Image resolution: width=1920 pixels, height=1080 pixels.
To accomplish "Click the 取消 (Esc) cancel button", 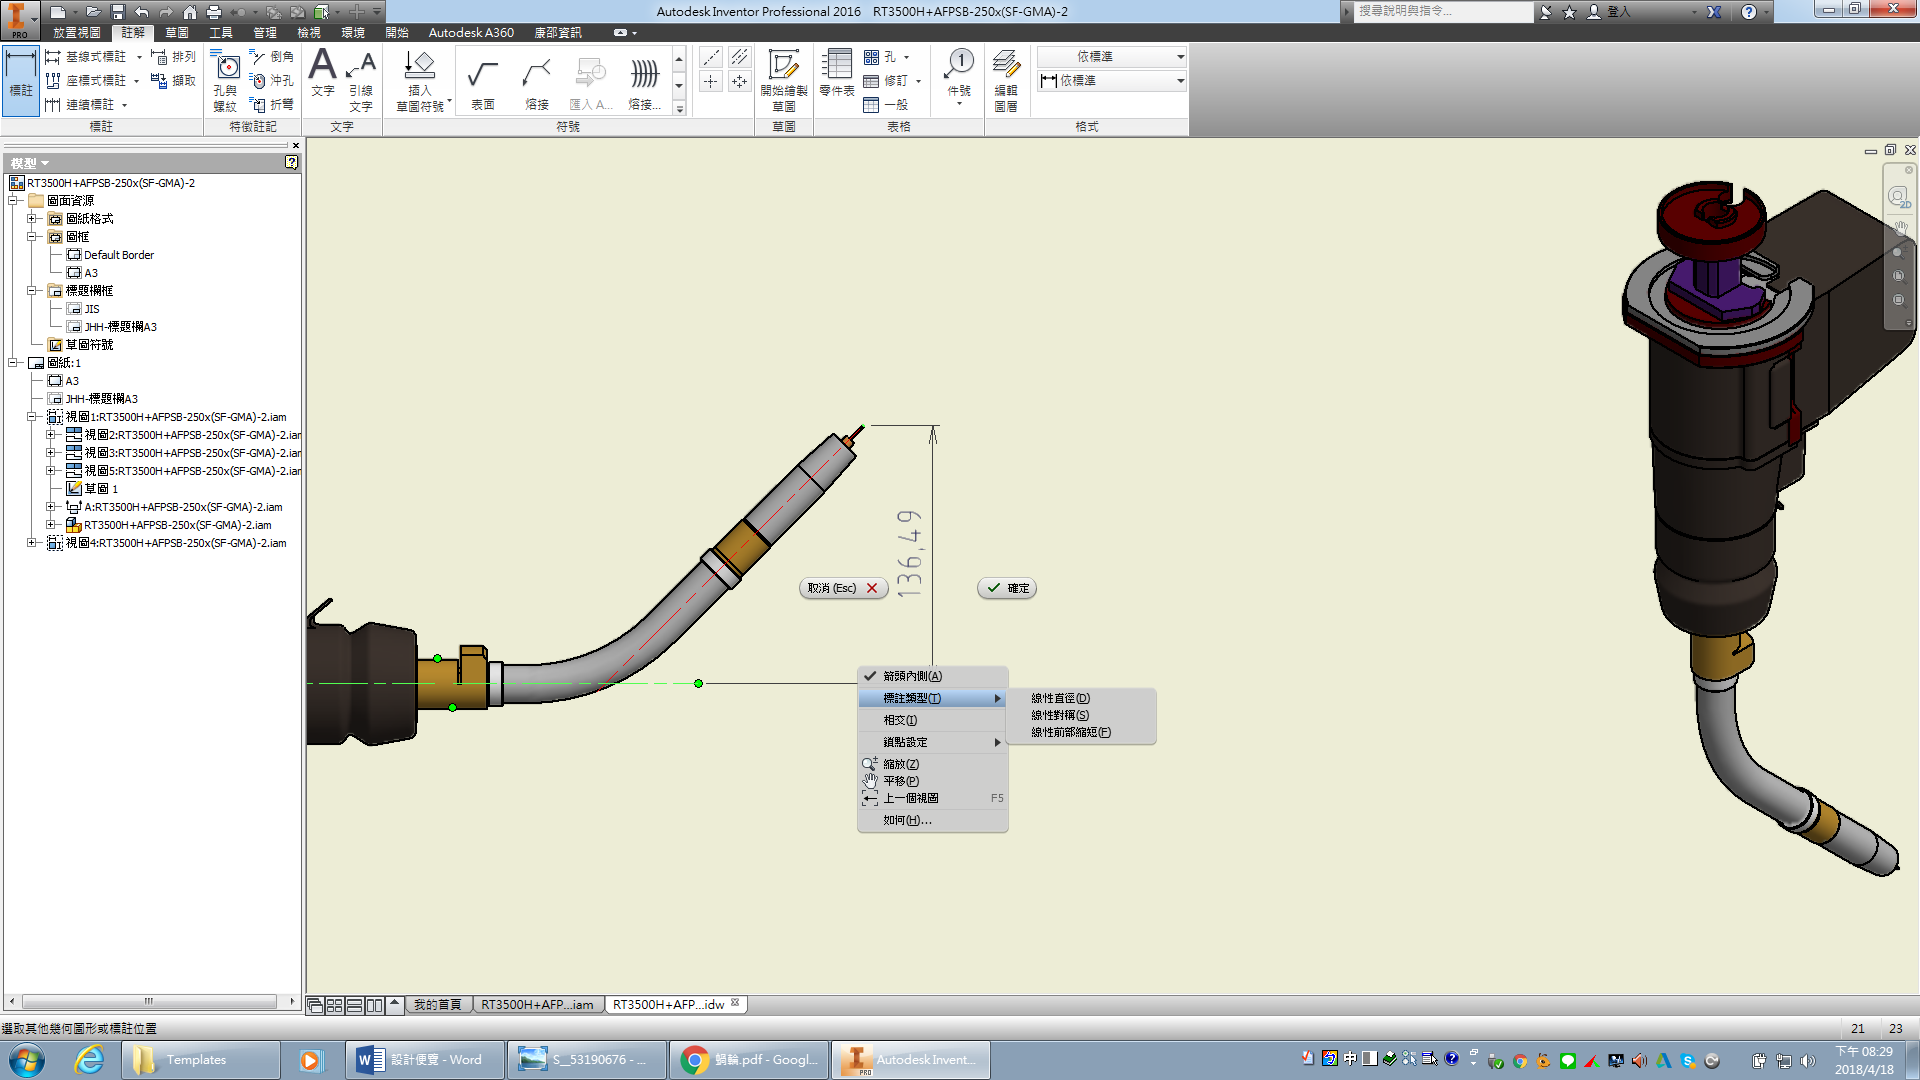I will click(x=843, y=588).
